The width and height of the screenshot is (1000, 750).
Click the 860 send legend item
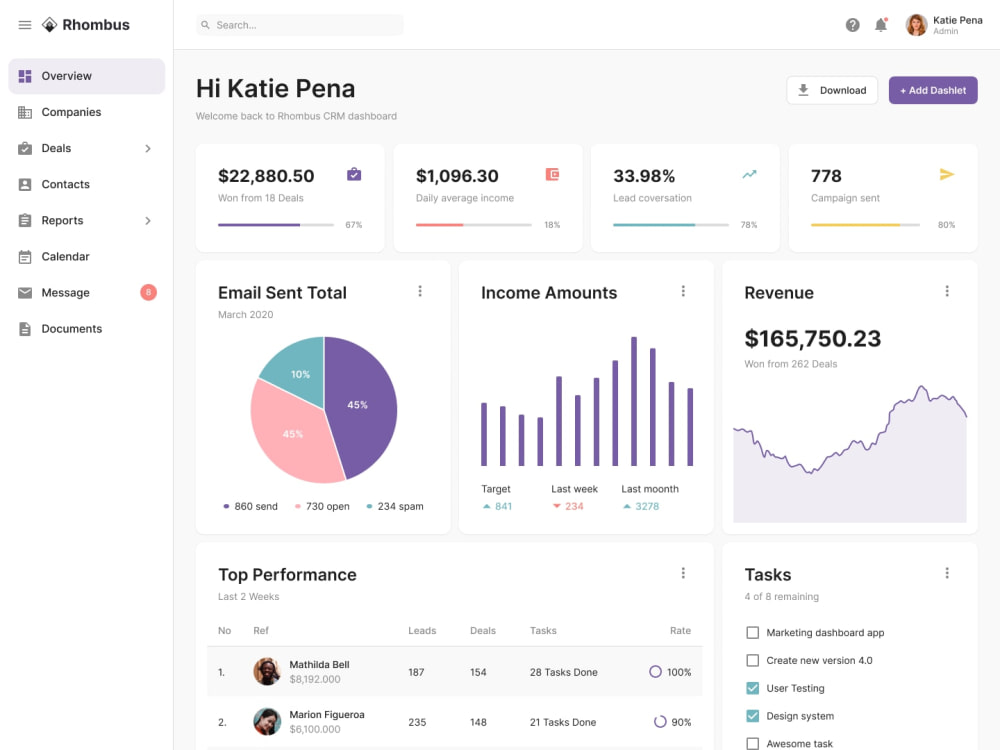(250, 506)
